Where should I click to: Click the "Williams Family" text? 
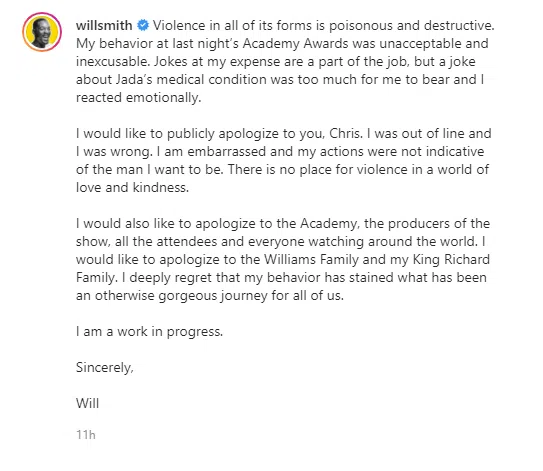coord(311,260)
